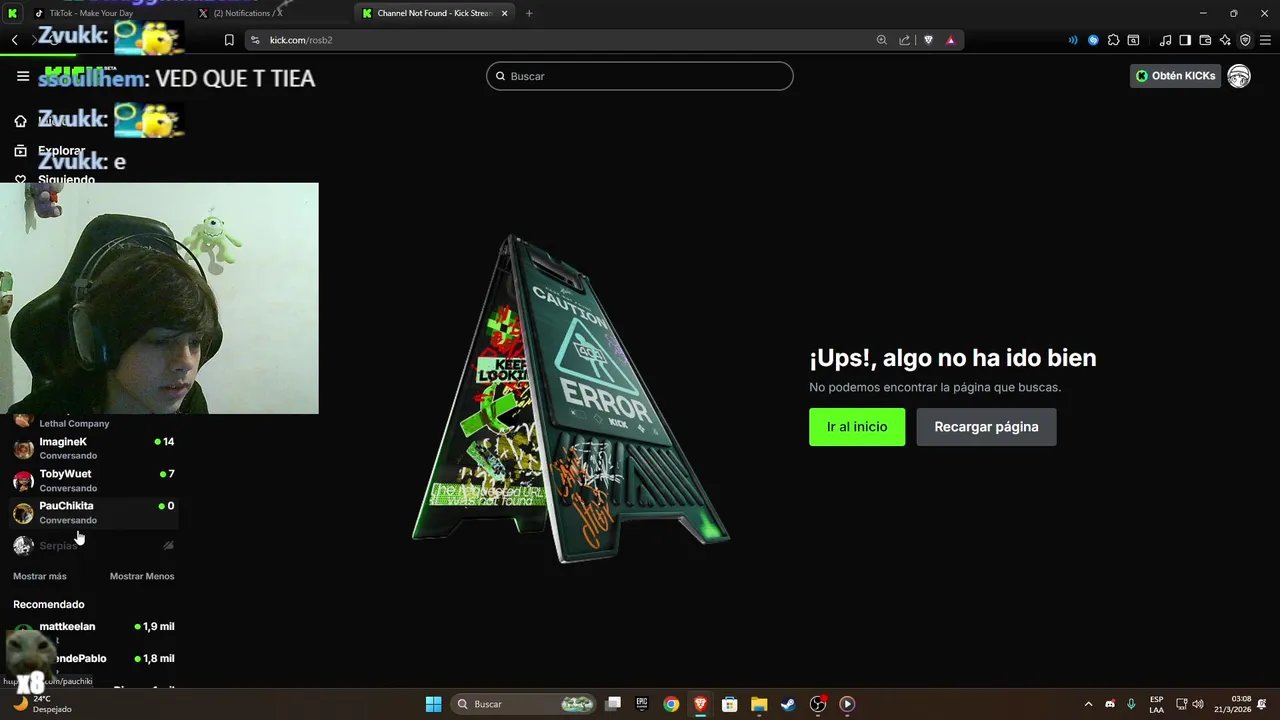Click '¡Ups!, algo no ha ido bien' heading
Image resolution: width=1280 pixels, height=720 pixels.
pos(953,358)
